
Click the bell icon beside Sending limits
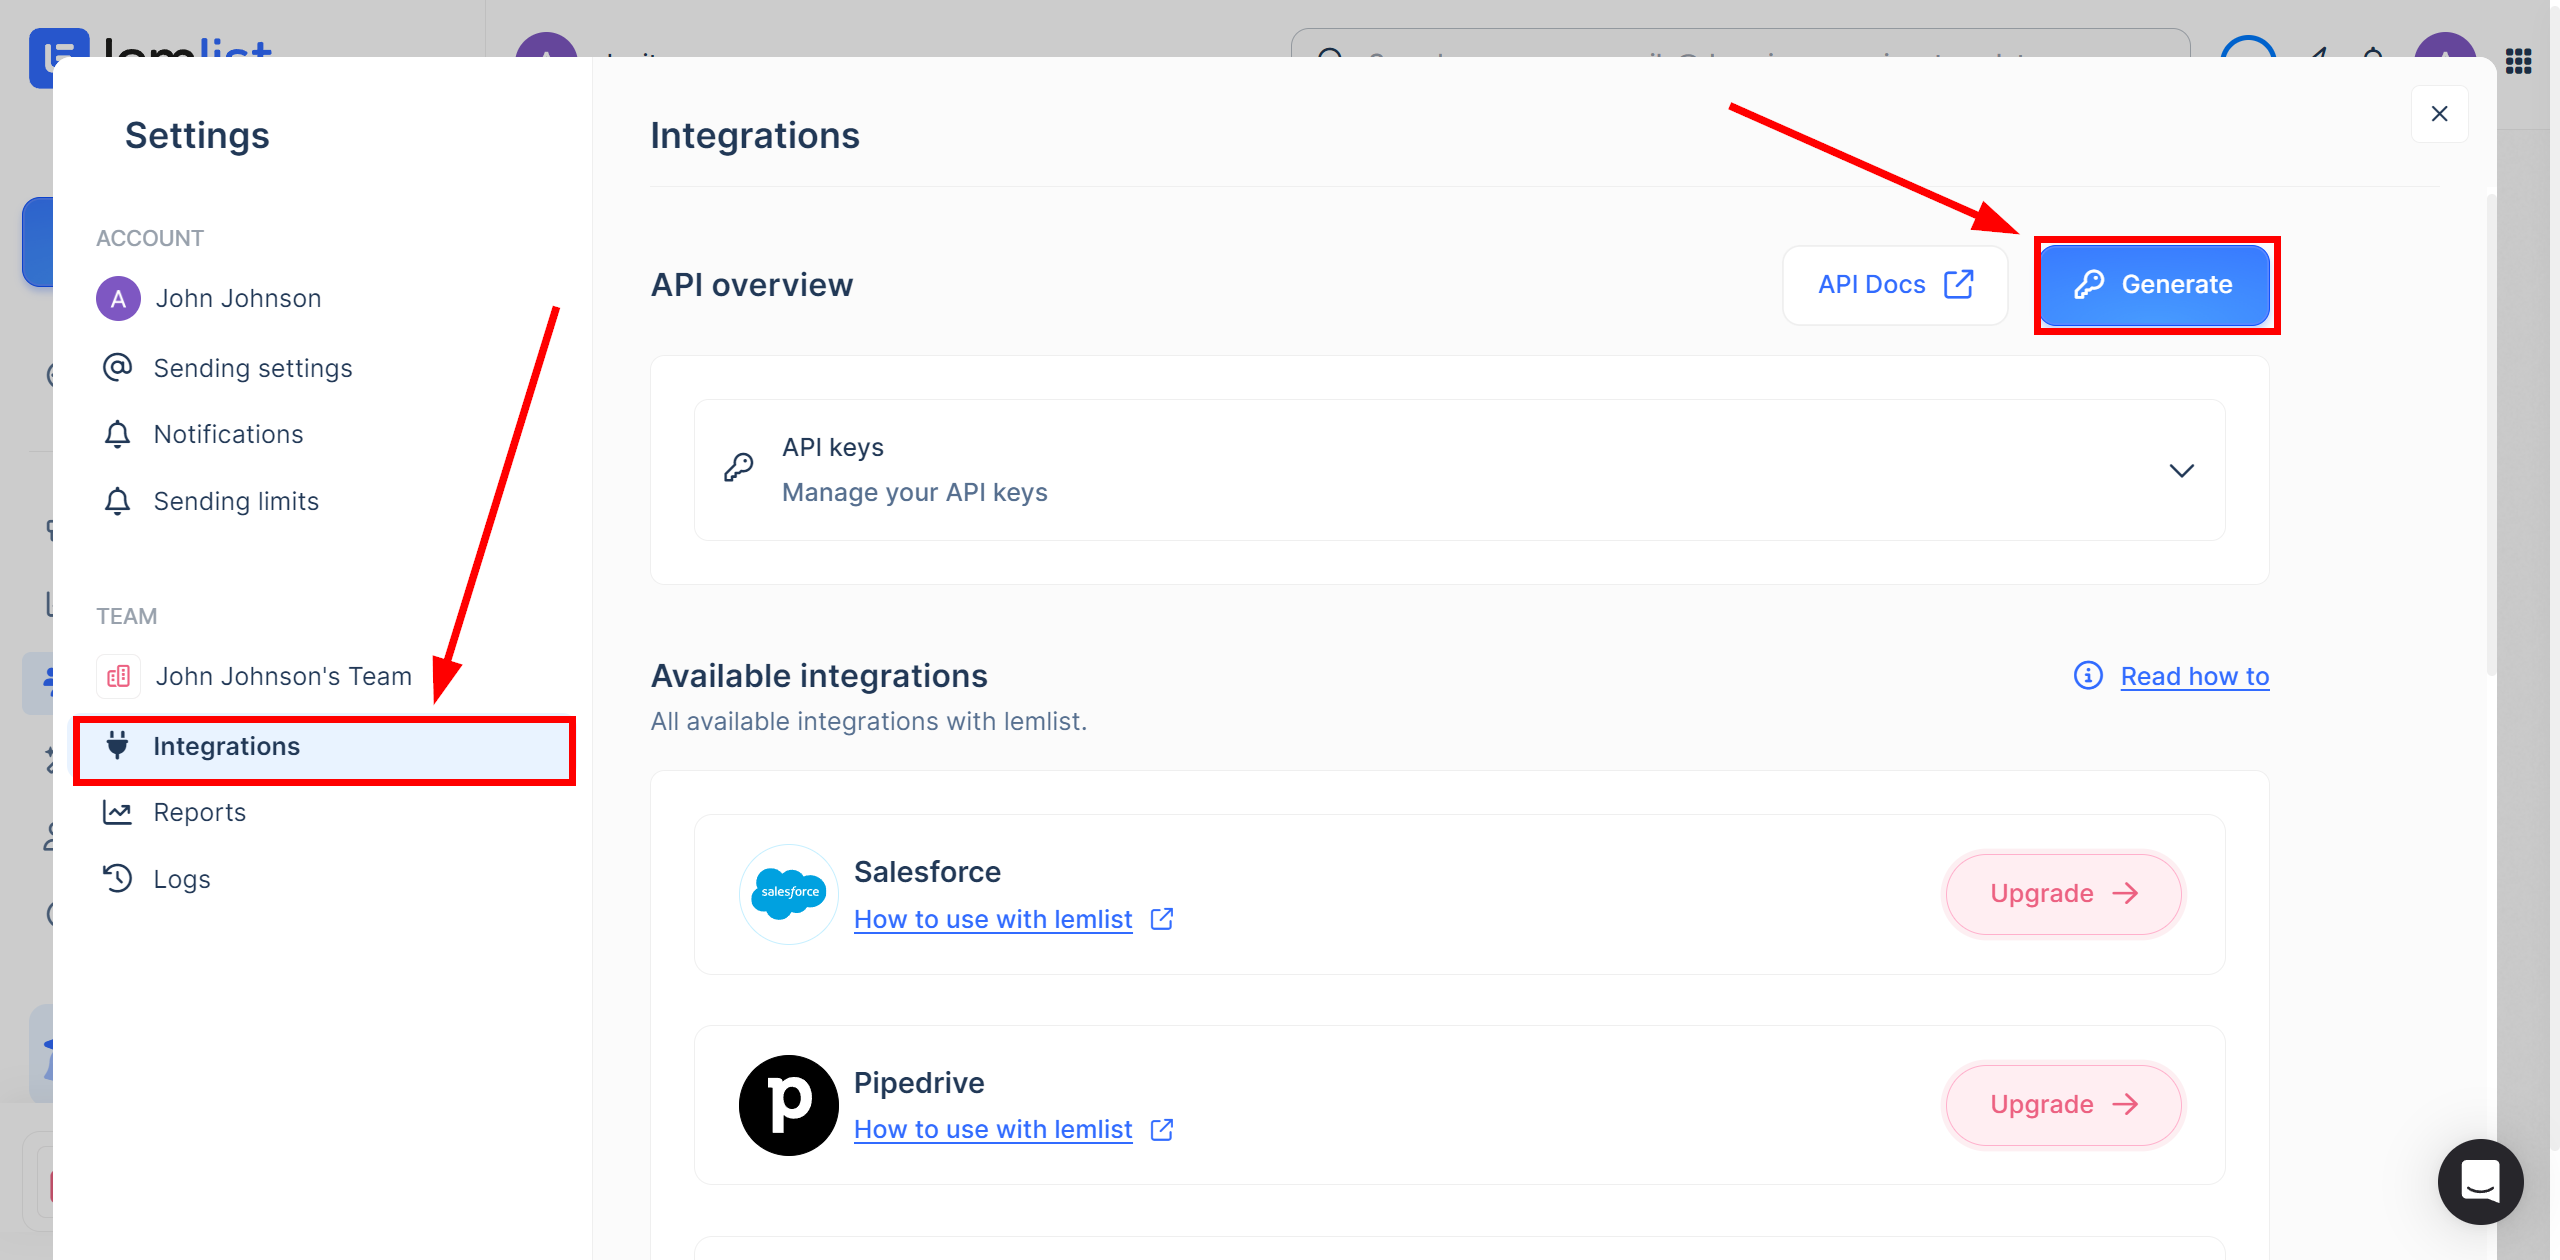pyautogui.click(x=117, y=500)
